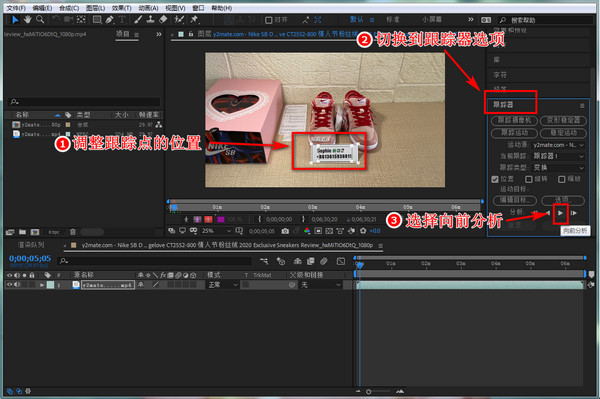600x399 pixels.
Task: Switch to 渲染队列 render queue tab
Action: (x=31, y=245)
